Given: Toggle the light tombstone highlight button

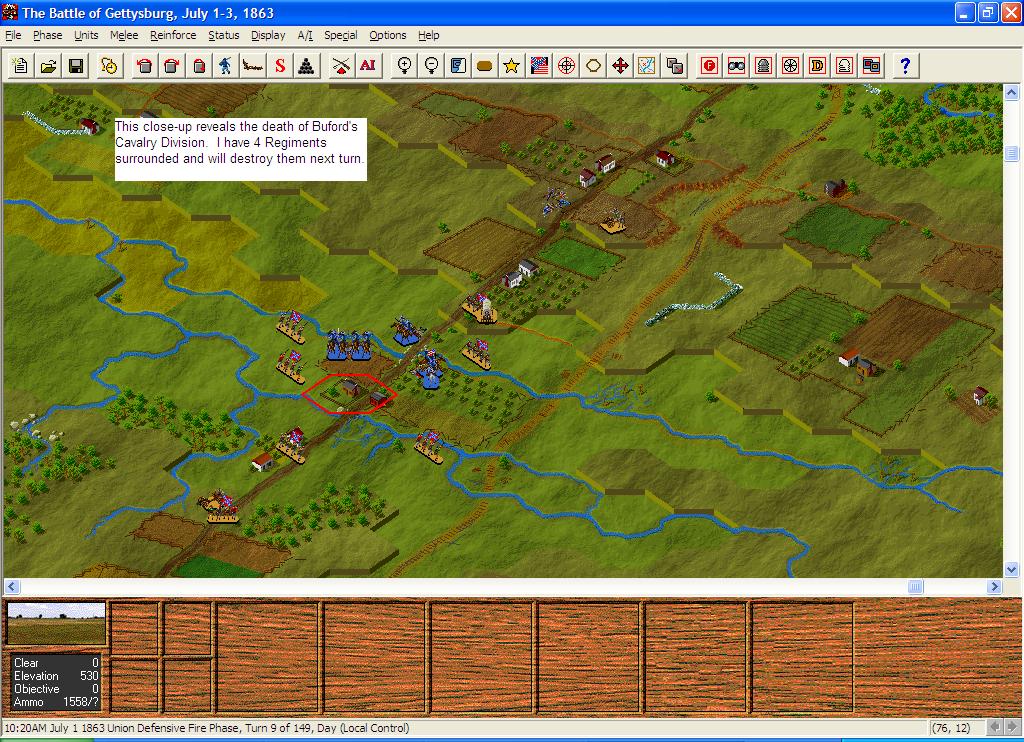Looking at the screenshot, I should [845, 65].
